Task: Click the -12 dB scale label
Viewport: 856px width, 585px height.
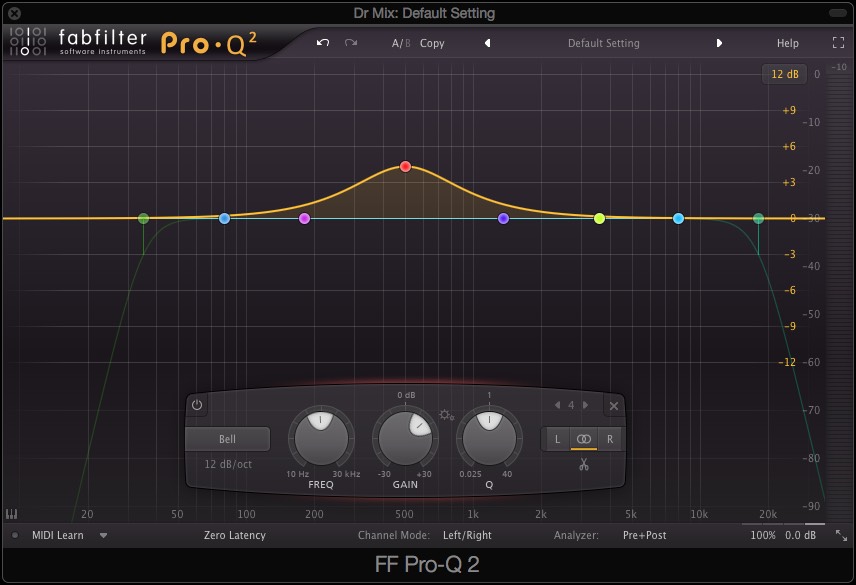Action: click(787, 362)
